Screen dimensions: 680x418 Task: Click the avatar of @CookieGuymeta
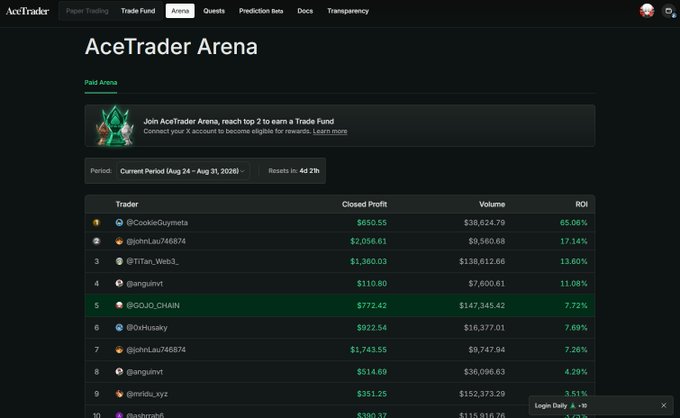(x=119, y=222)
